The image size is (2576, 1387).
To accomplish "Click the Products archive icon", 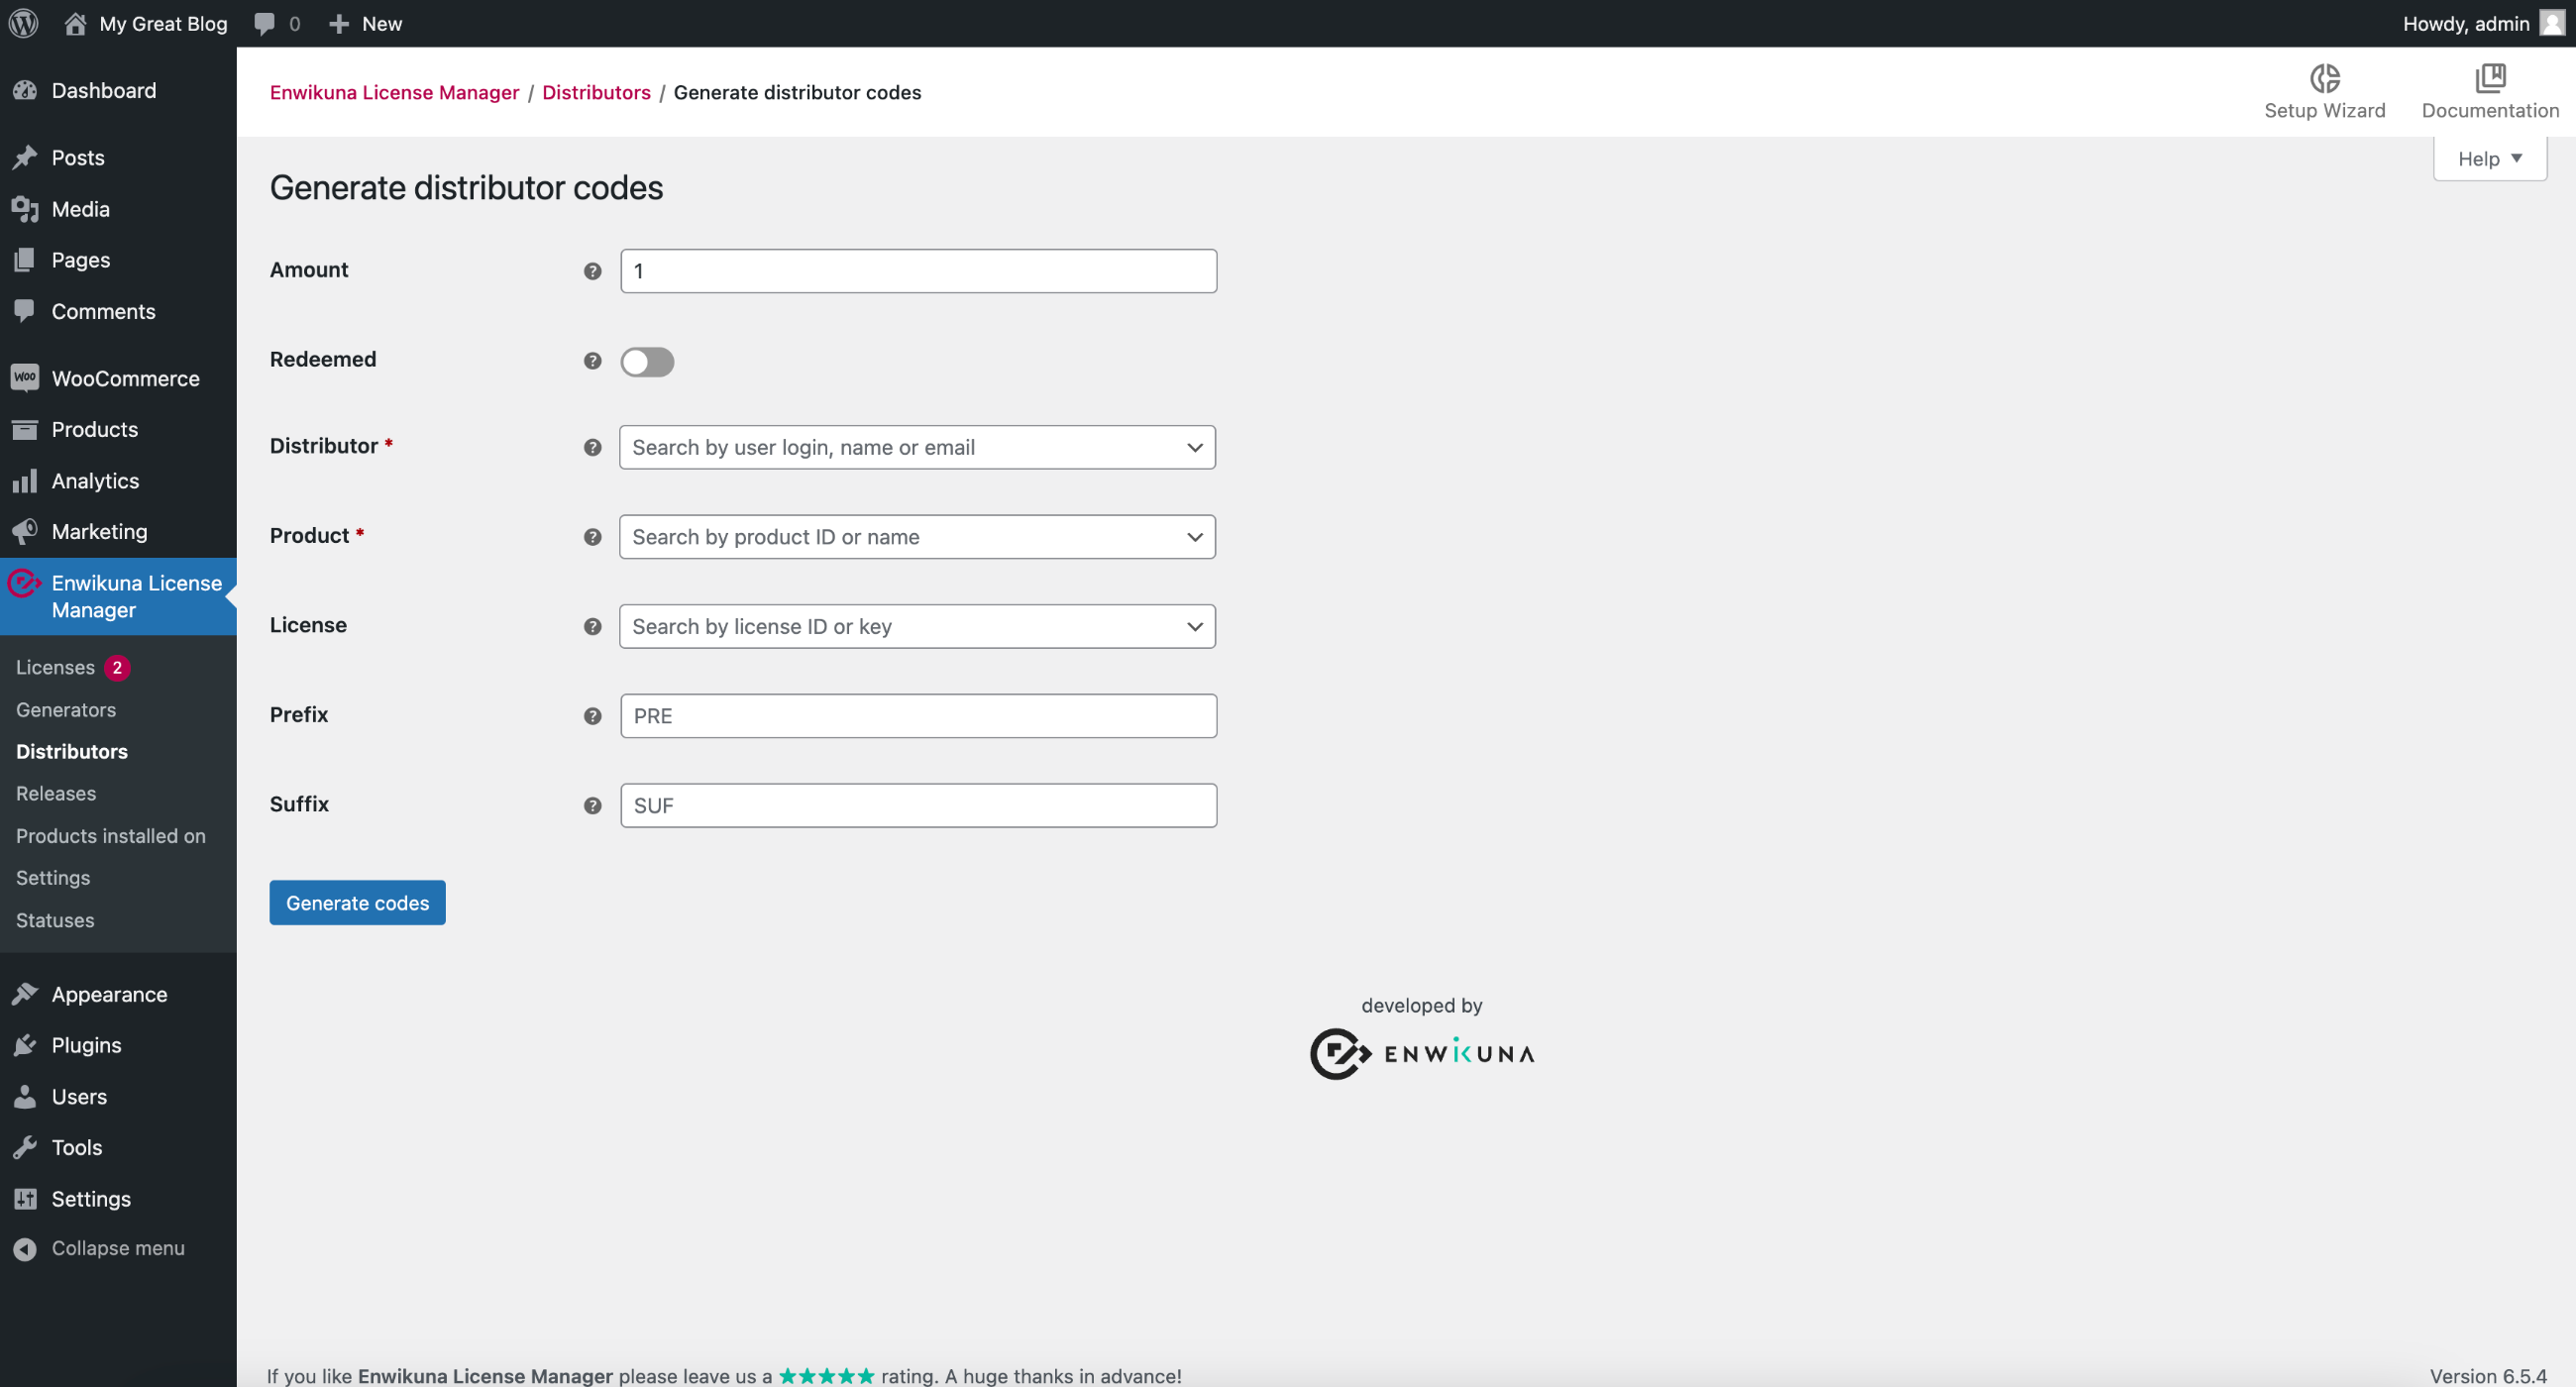I will click(x=25, y=429).
